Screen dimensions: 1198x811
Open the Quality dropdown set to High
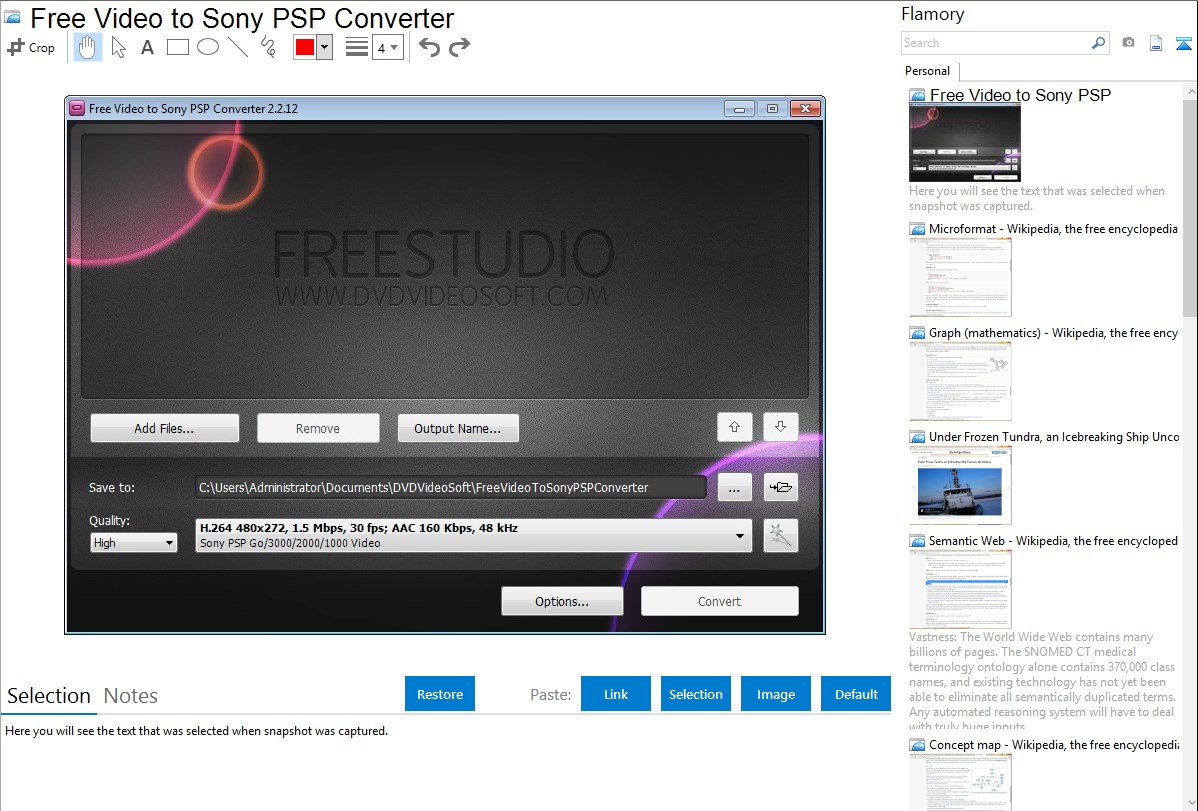134,543
